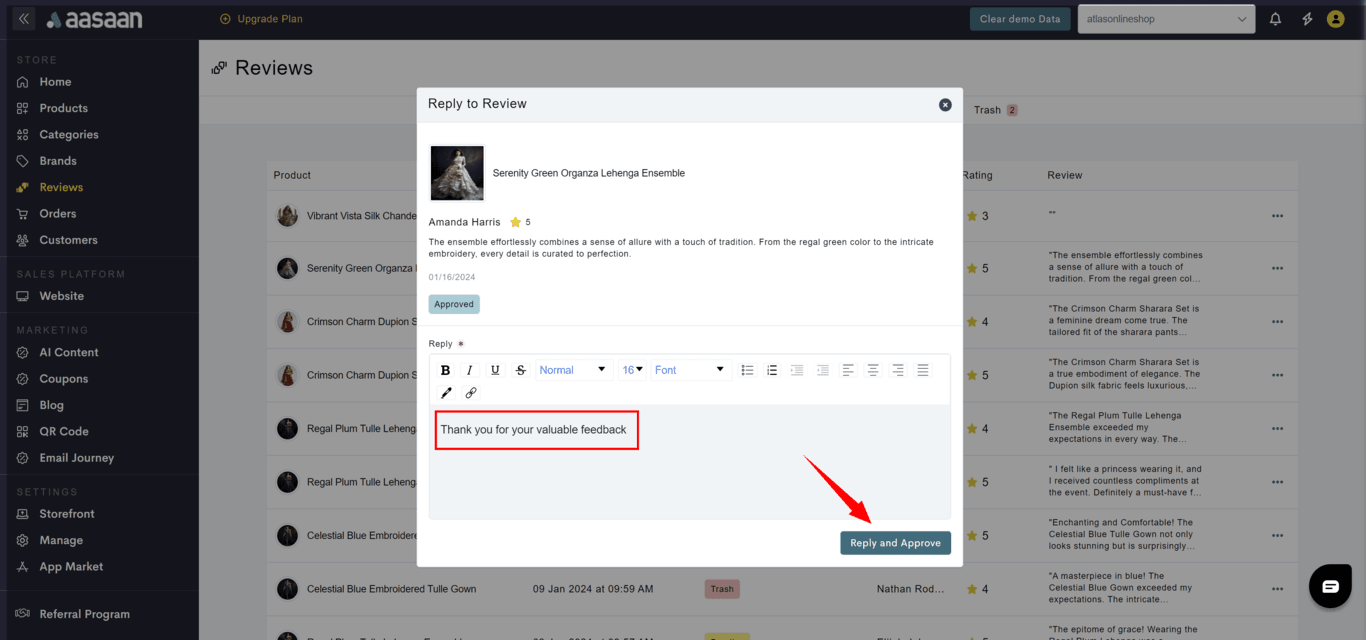Screen dimensions: 1366x640
Task: Toggle italic formatting in reply editor
Action: [x=470, y=370]
